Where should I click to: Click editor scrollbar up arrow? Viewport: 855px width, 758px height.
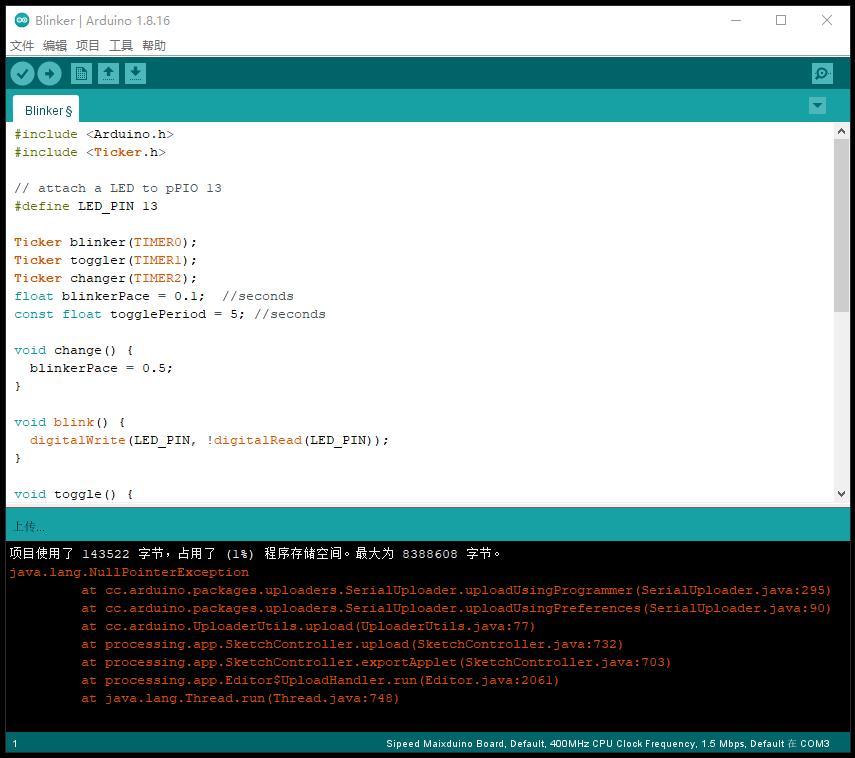pyautogui.click(x=841, y=131)
